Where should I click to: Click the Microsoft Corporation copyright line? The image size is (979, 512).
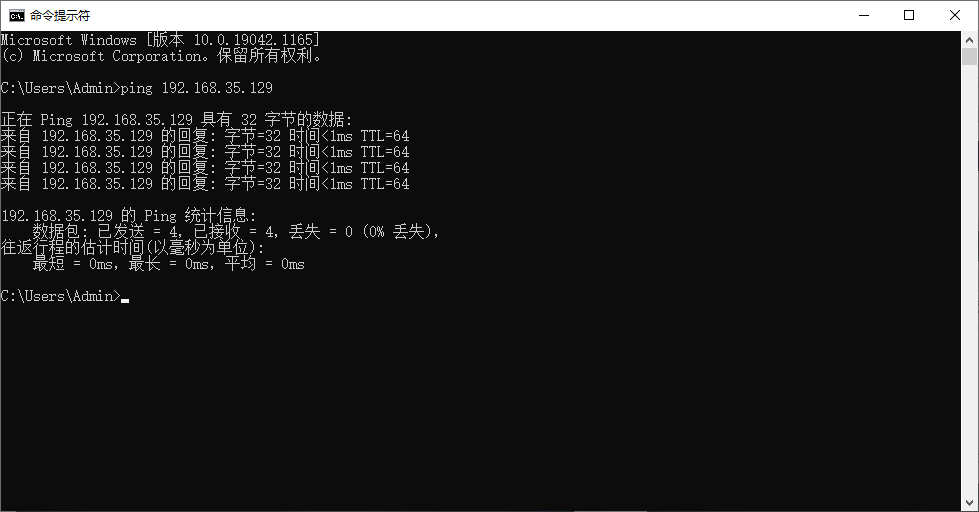162,56
